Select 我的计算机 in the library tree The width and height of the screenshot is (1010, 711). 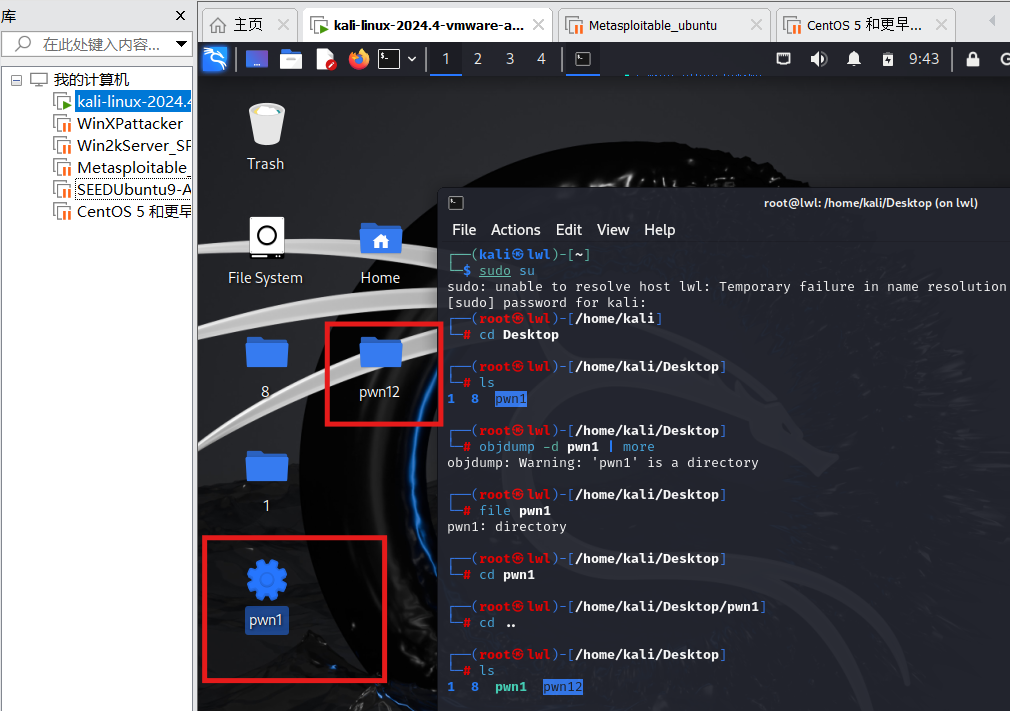pos(91,80)
